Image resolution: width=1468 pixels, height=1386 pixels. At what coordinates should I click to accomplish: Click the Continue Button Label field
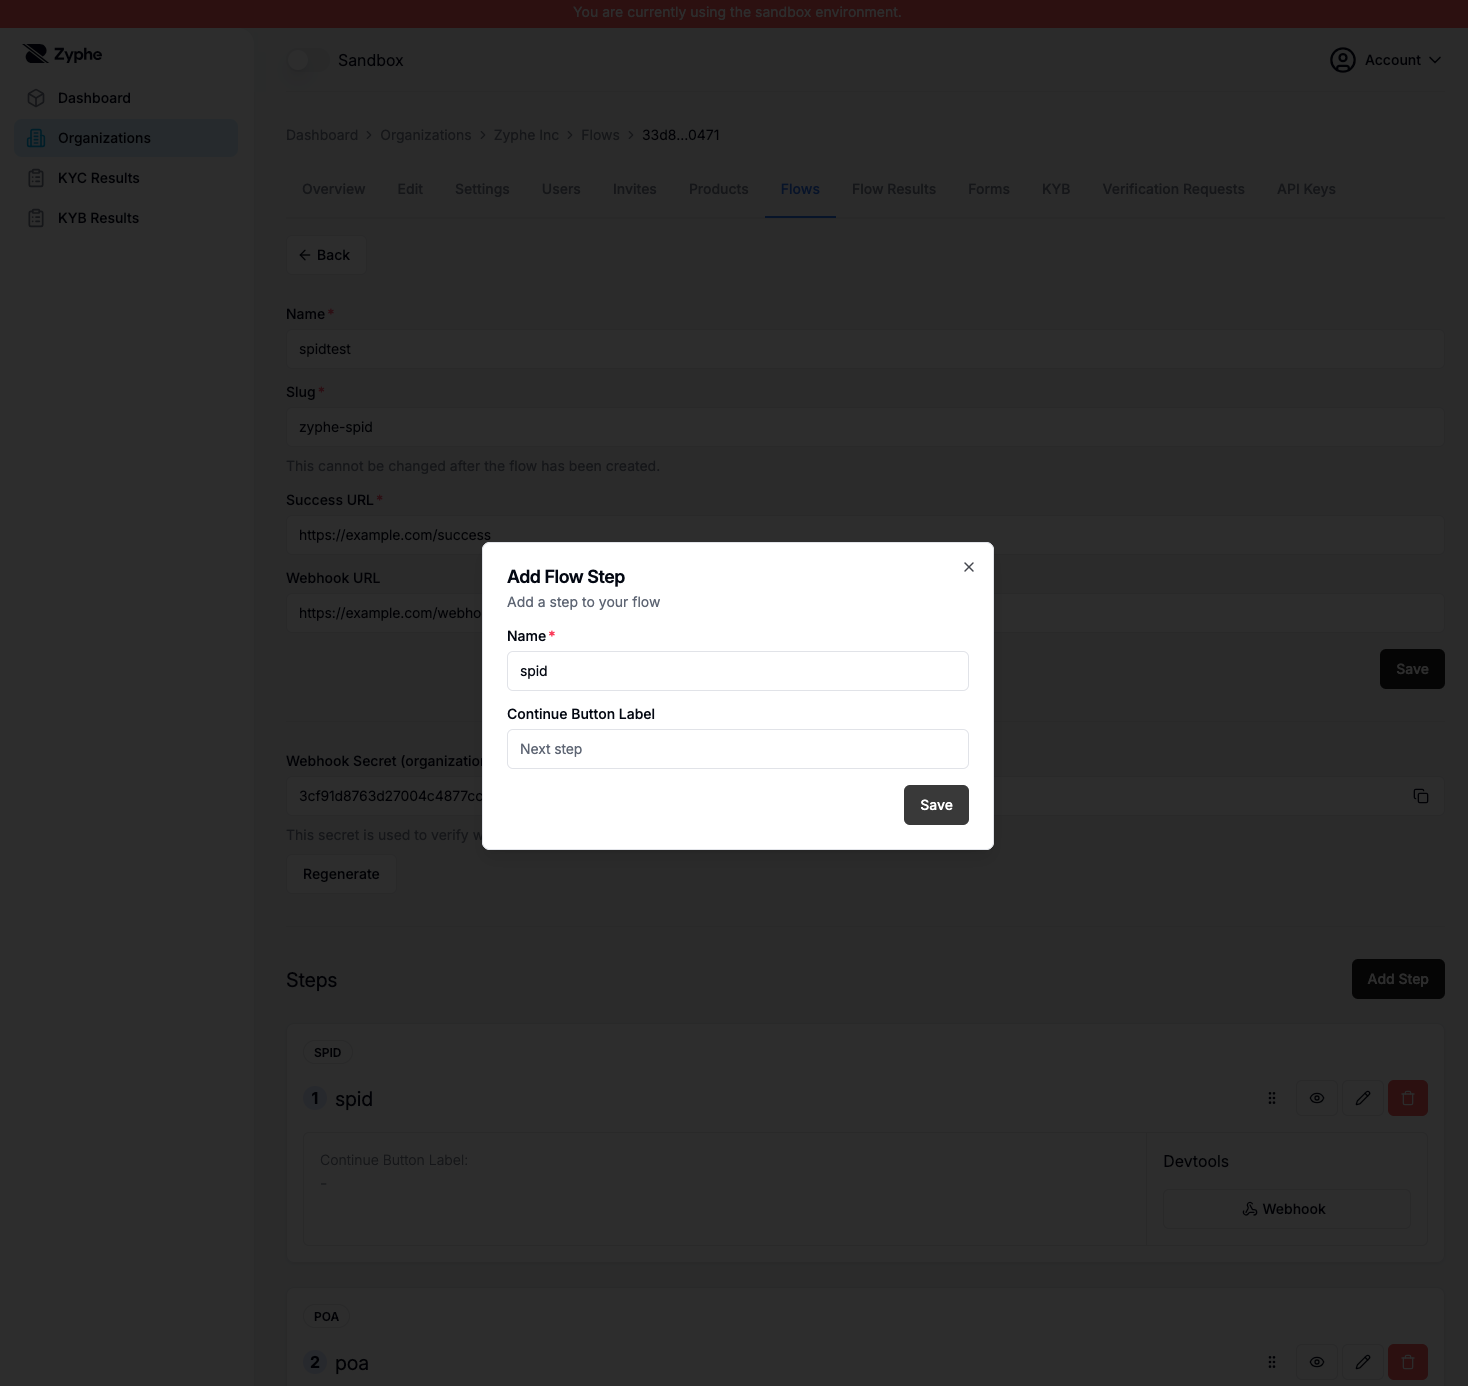click(737, 749)
